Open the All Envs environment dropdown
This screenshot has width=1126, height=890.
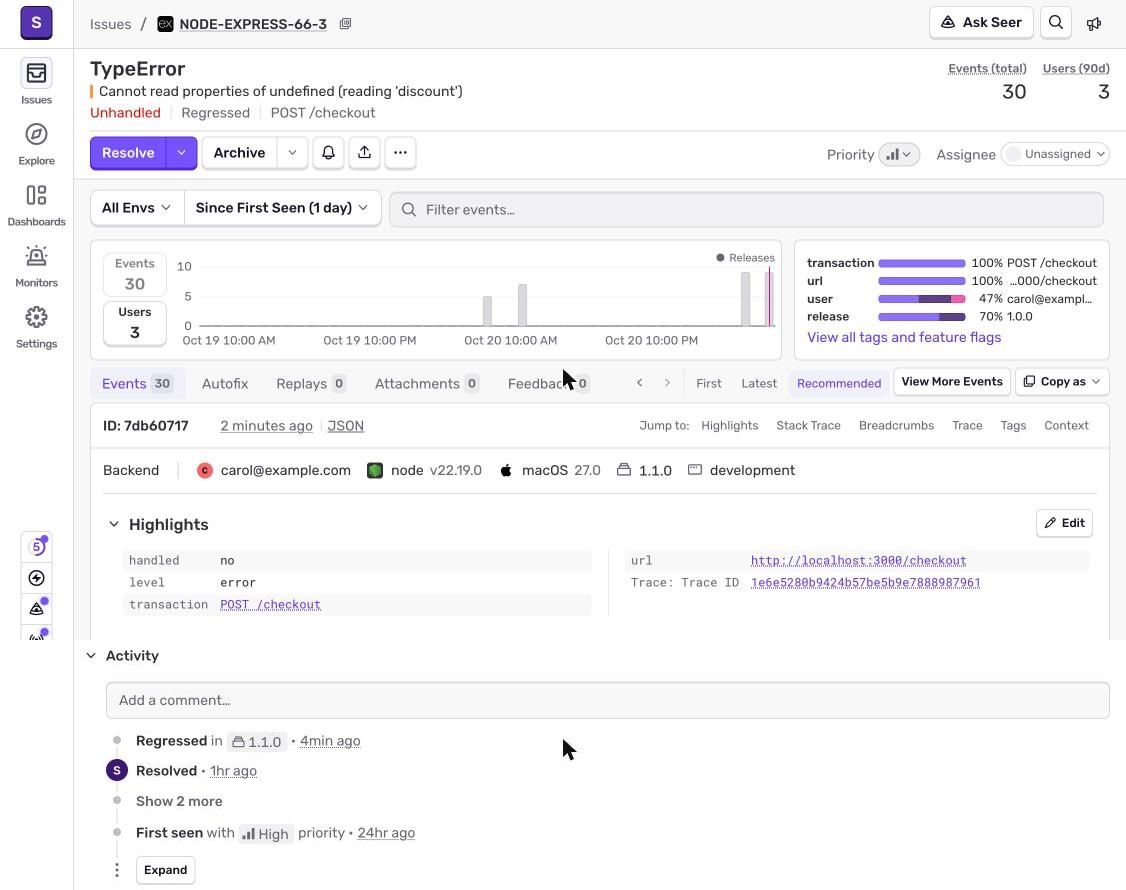(x=137, y=208)
